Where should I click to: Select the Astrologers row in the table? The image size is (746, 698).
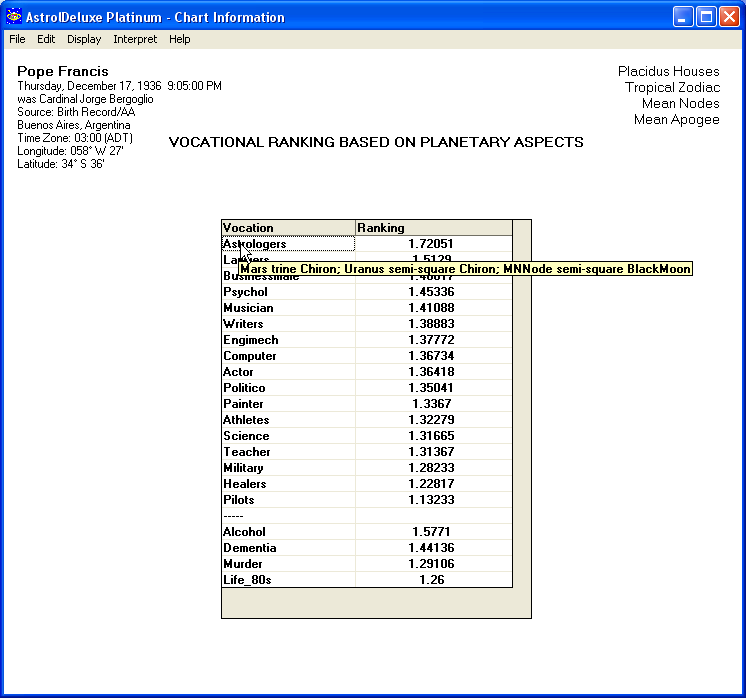(x=287, y=244)
